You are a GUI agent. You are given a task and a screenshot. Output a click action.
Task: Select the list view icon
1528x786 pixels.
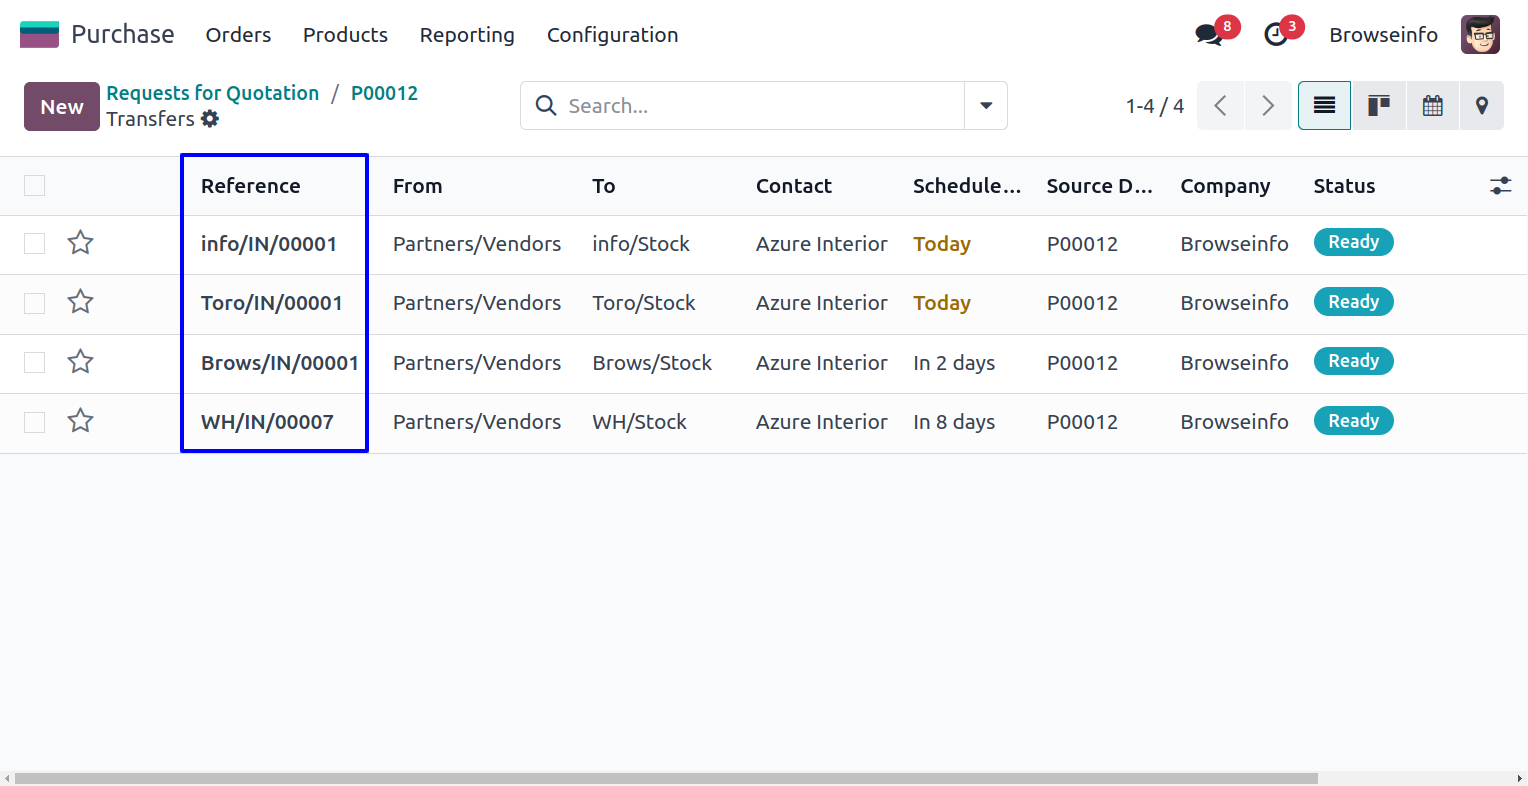pyautogui.click(x=1324, y=106)
